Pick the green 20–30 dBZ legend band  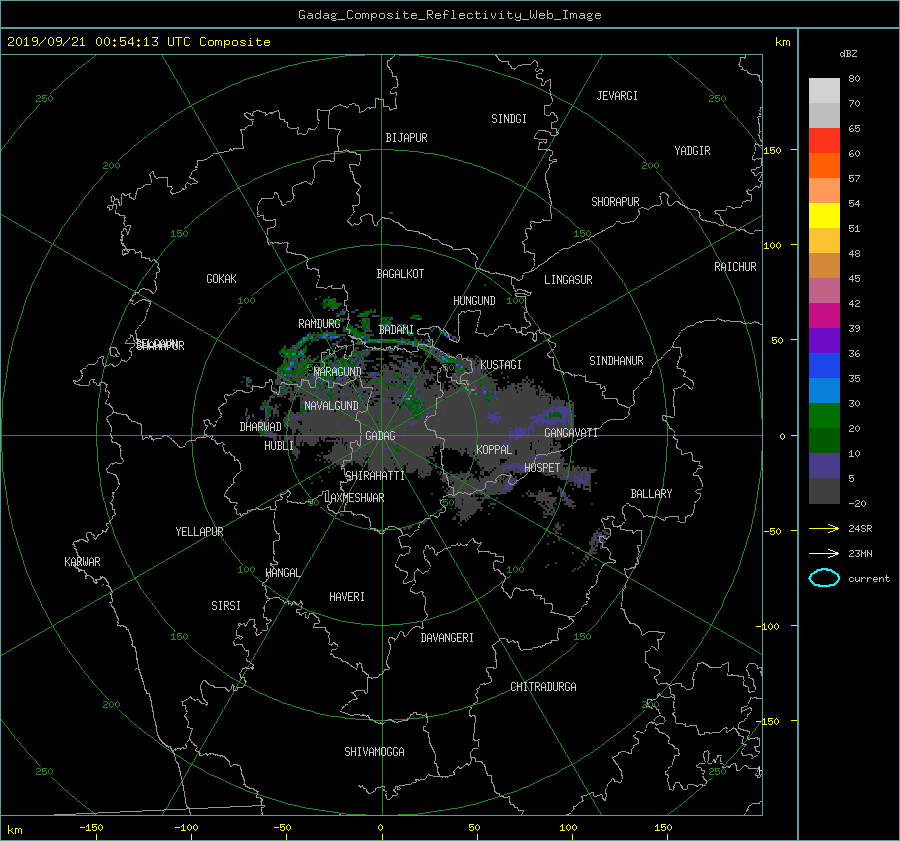(x=824, y=416)
